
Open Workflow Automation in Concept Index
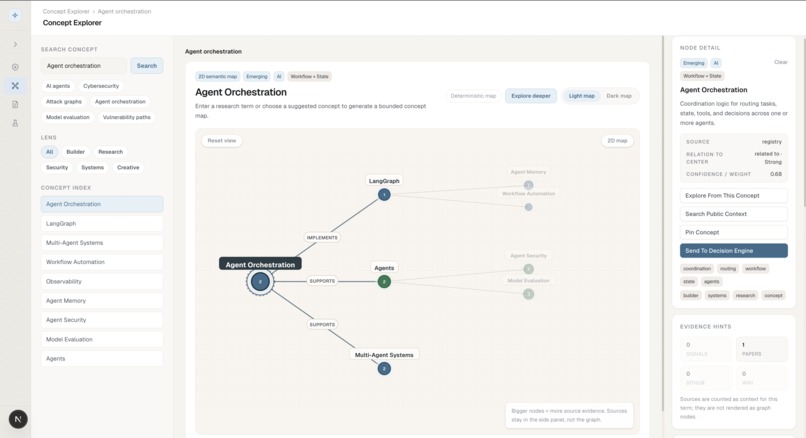click(x=102, y=262)
